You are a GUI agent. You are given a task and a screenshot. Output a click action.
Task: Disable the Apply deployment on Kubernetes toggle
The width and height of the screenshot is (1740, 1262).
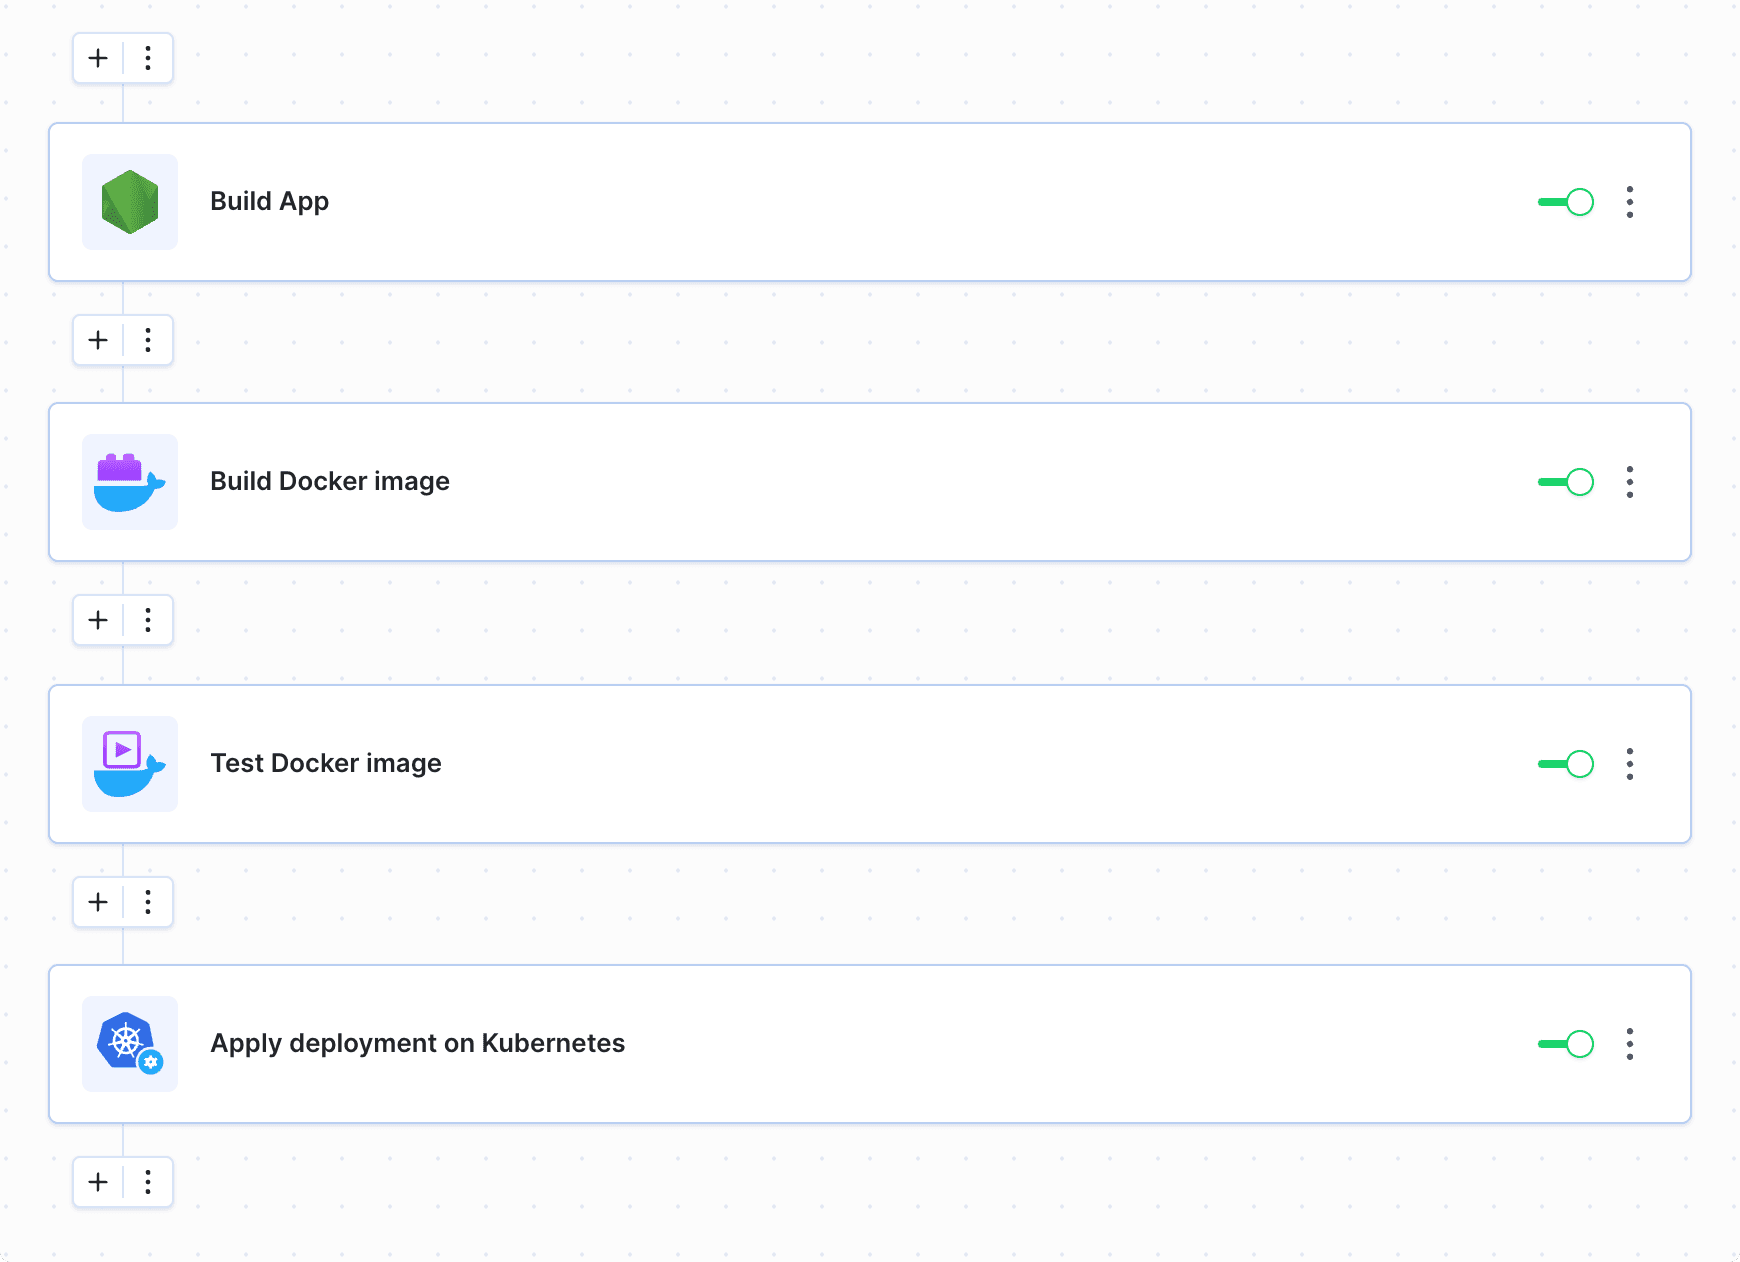[x=1564, y=1044]
